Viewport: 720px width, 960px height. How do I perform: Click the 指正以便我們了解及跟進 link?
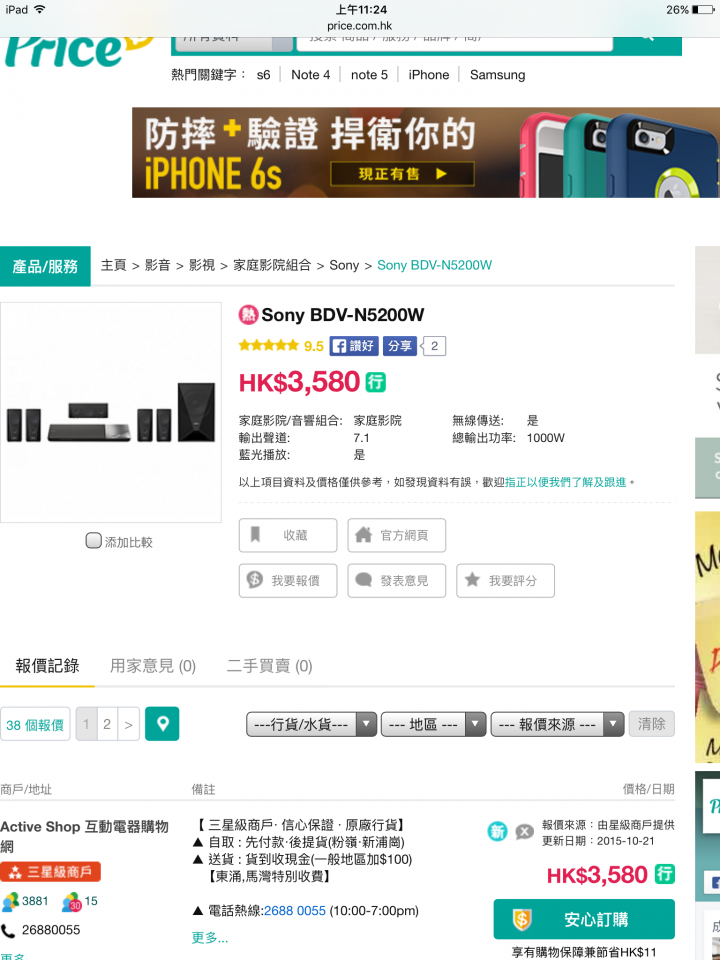[566, 482]
